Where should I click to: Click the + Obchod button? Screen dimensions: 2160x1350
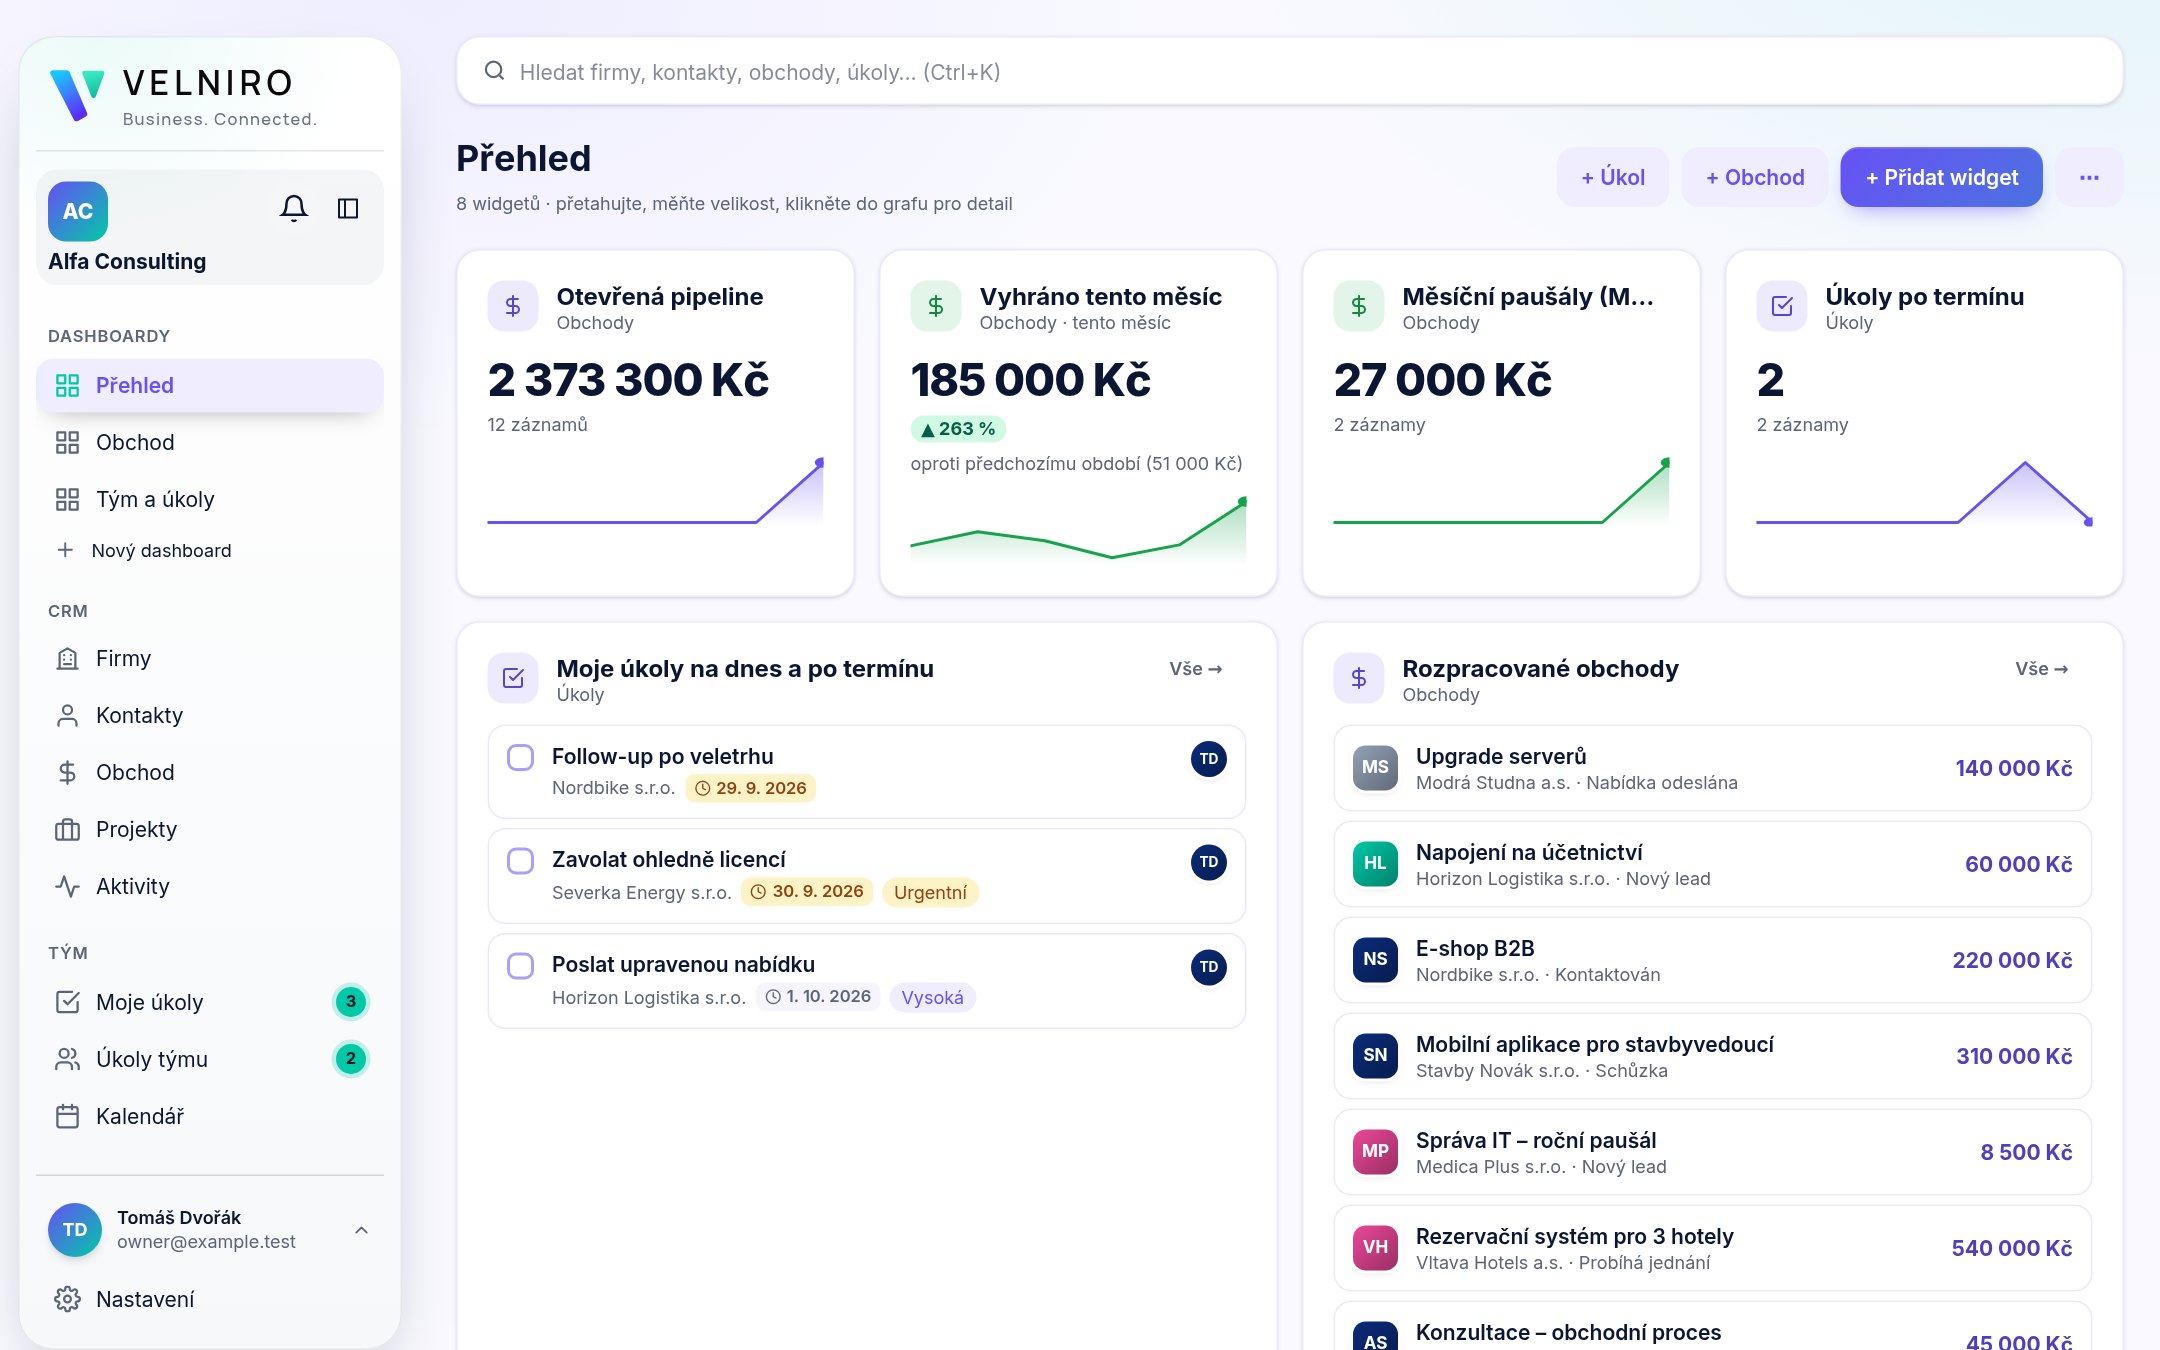coord(1755,177)
